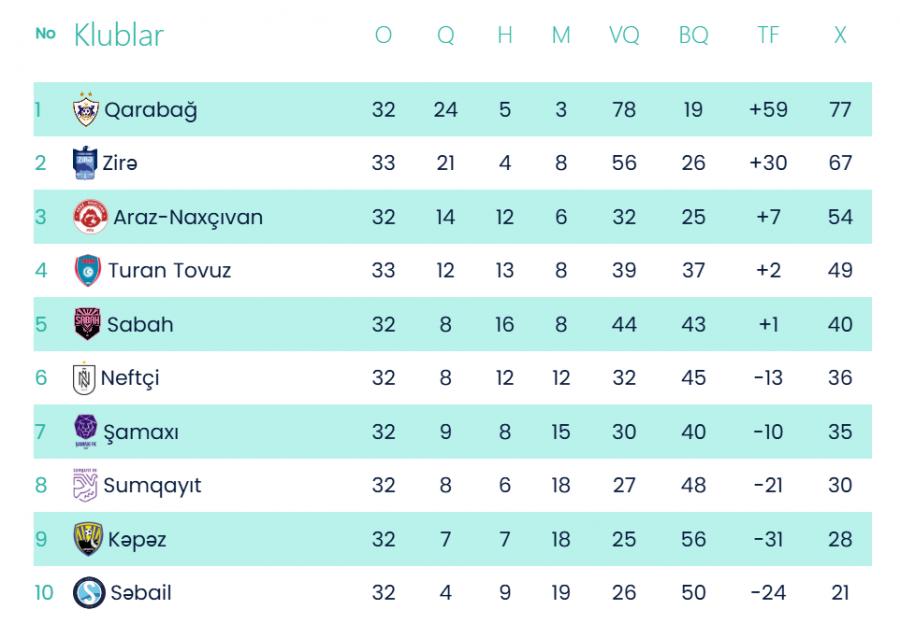Click the Şamaxı purple lion logo
This screenshot has width=900, height=624.
coord(86,431)
